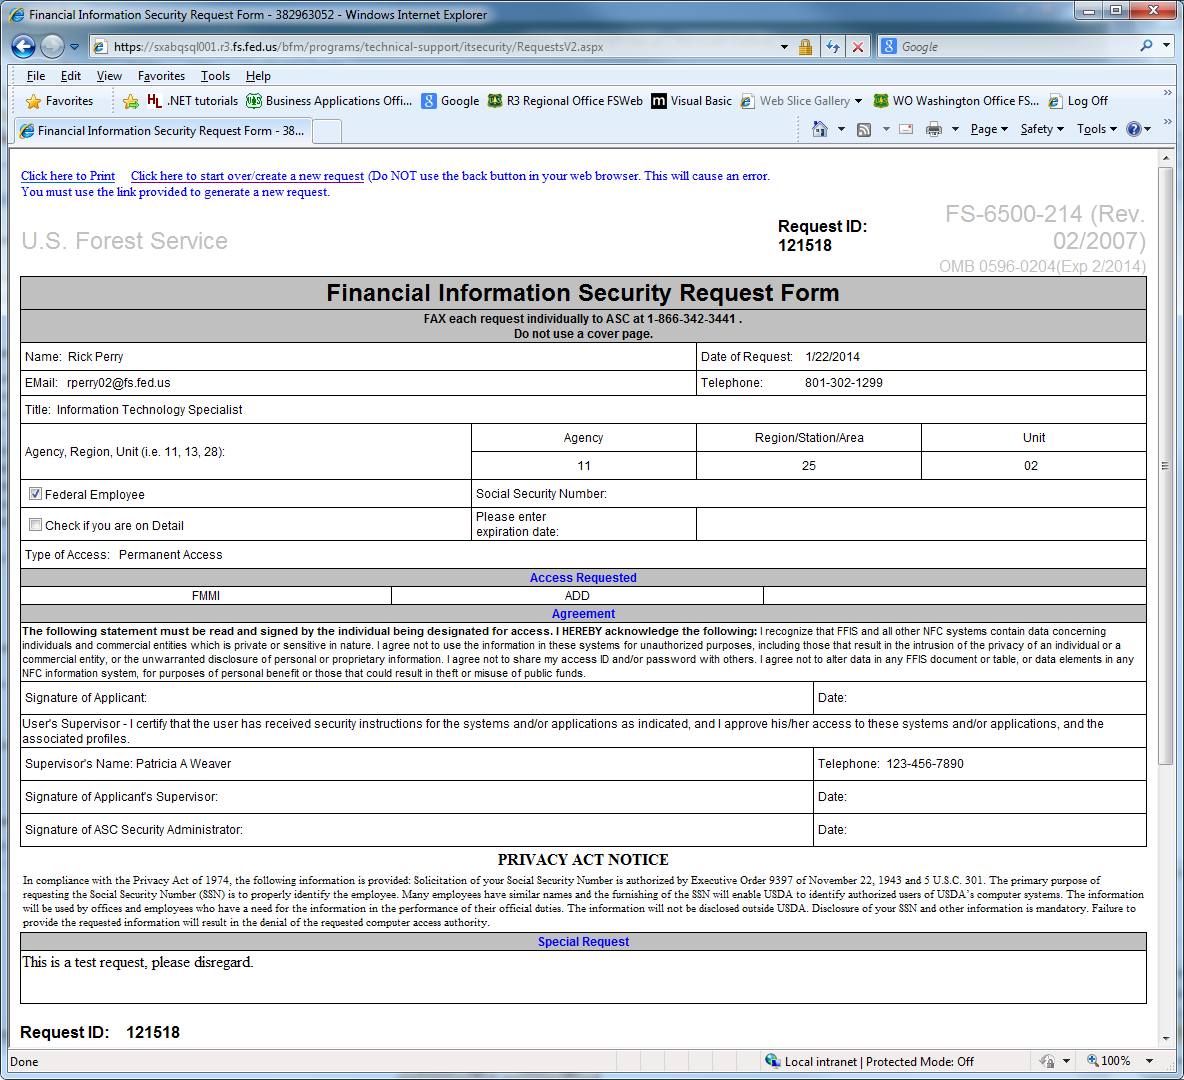This screenshot has width=1184, height=1080.
Task: Click the Read Mail envelope icon
Action: tap(906, 129)
